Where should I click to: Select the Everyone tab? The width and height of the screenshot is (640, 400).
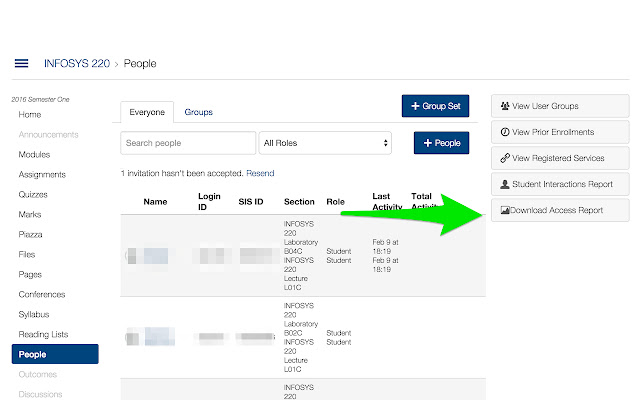click(147, 113)
